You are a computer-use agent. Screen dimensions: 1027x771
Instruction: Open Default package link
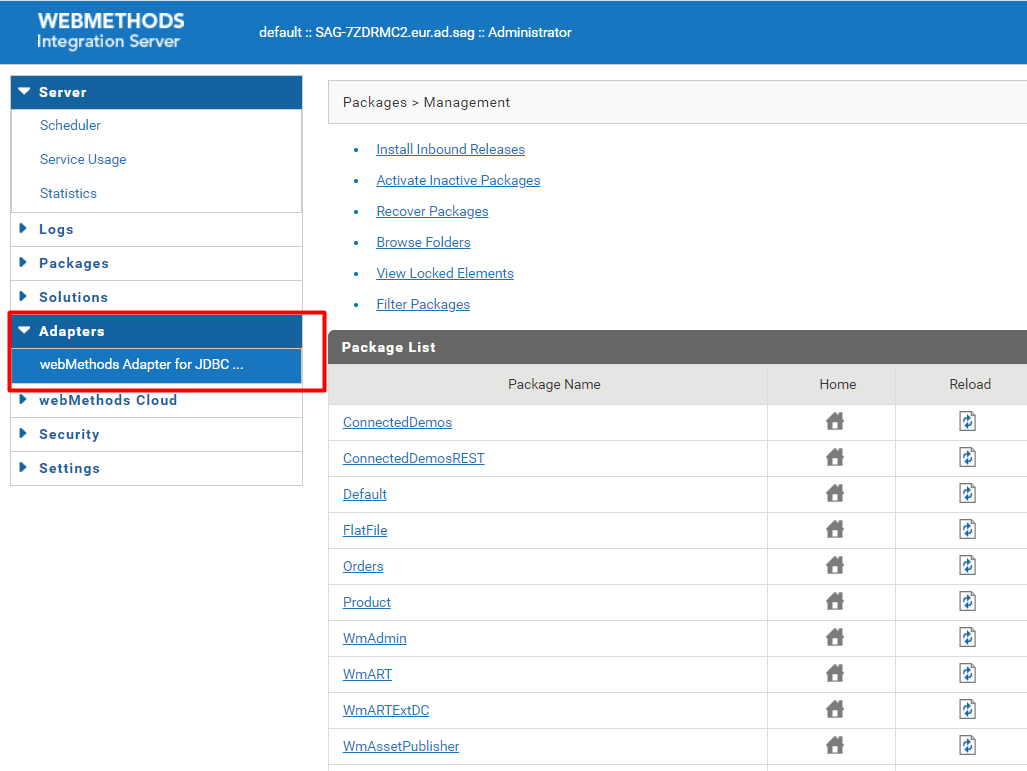click(x=364, y=495)
